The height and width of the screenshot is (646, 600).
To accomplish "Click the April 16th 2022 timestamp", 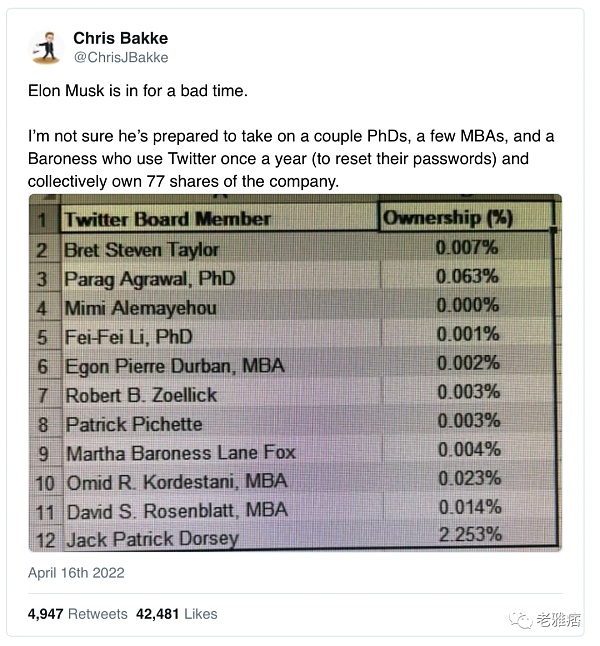I will 76,573.
